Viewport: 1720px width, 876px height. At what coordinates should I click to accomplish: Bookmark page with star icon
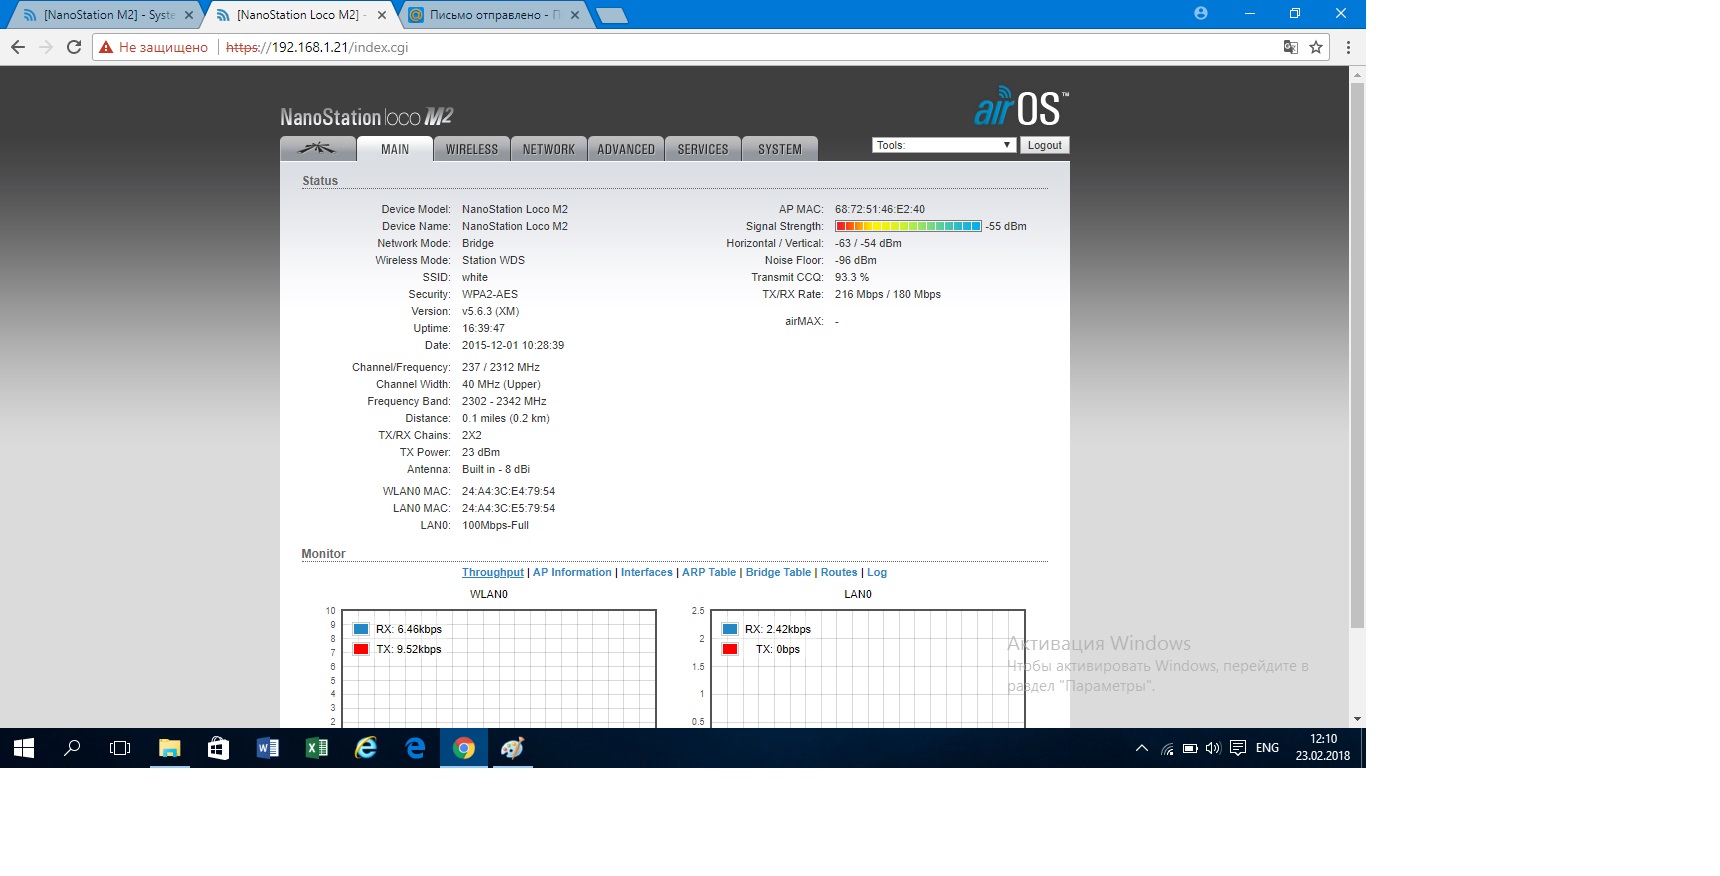(x=1316, y=47)
